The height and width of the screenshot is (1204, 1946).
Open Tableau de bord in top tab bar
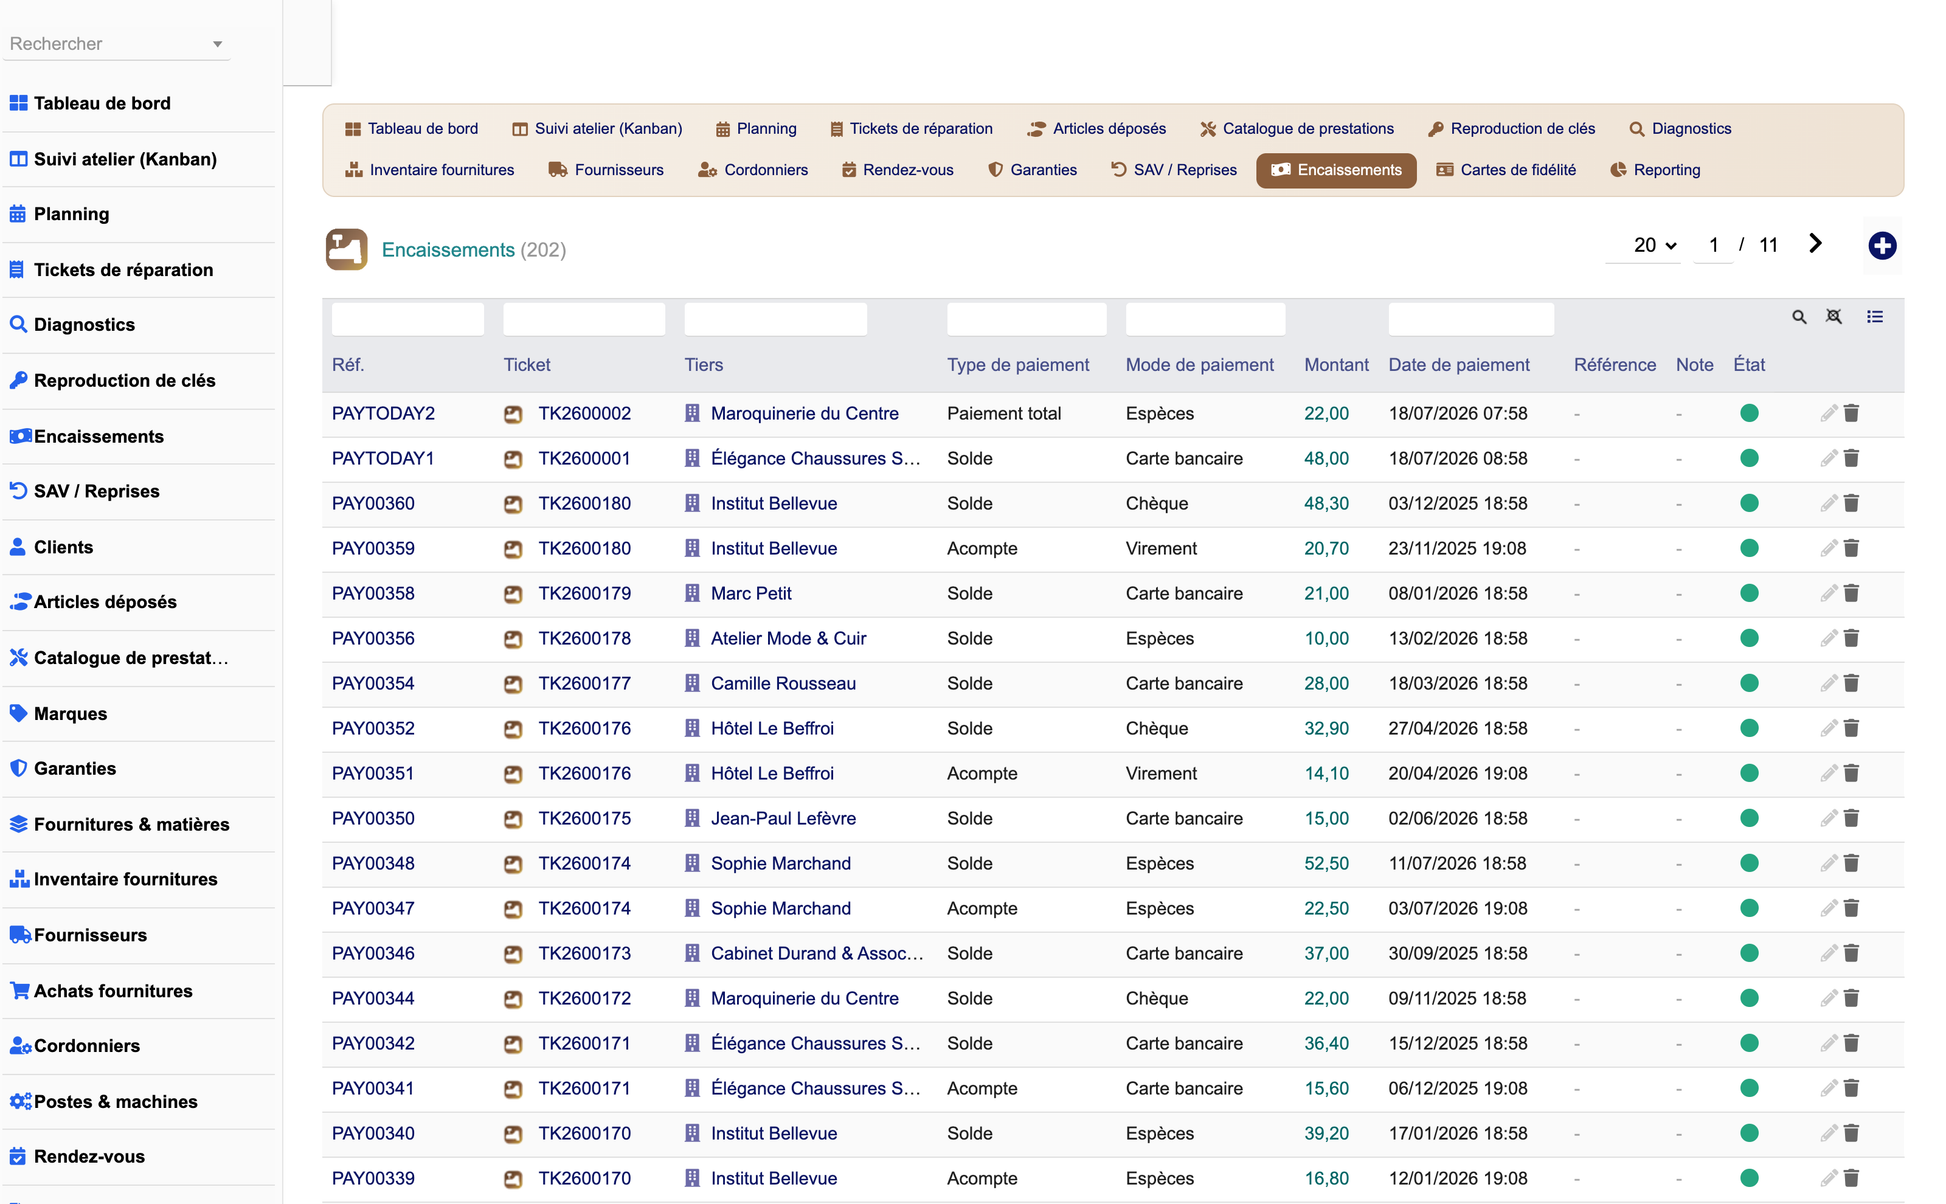(411, 129)
